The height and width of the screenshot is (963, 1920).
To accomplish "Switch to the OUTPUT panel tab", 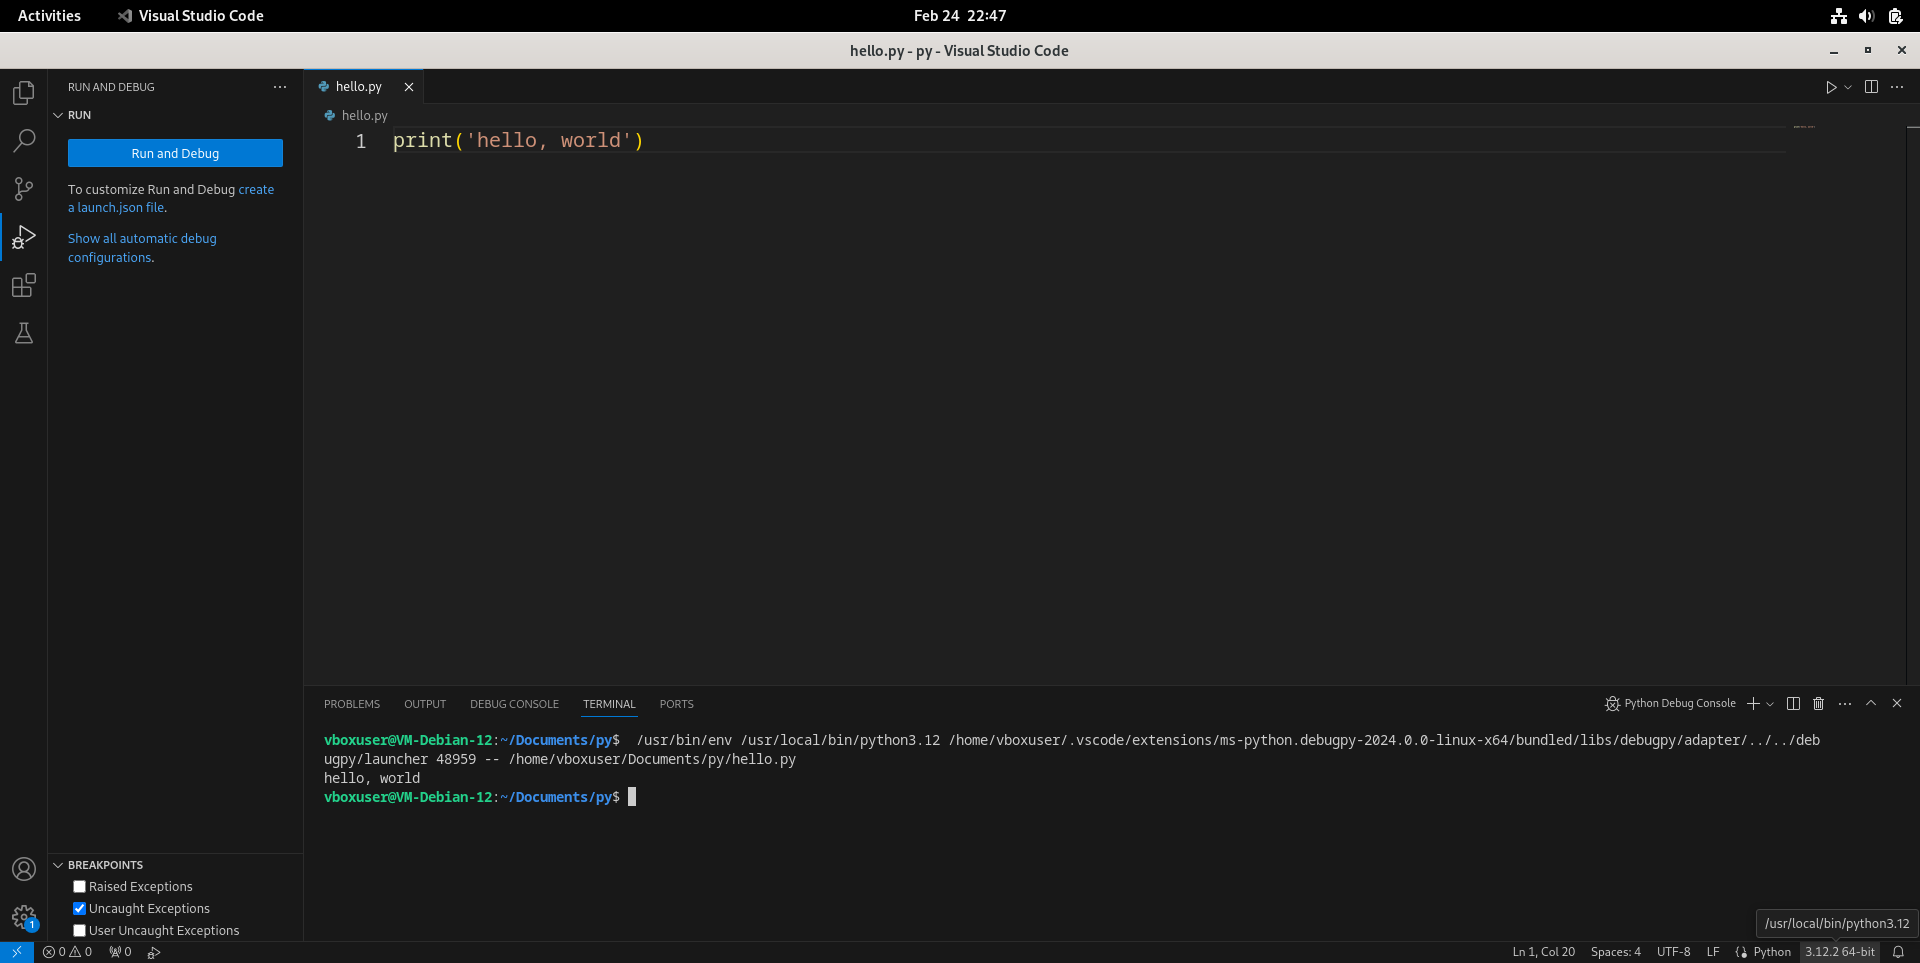I will [x=425, y=704].
